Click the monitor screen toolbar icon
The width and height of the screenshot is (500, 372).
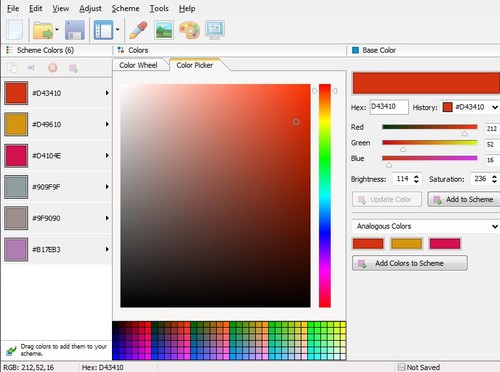pos(215,30)
